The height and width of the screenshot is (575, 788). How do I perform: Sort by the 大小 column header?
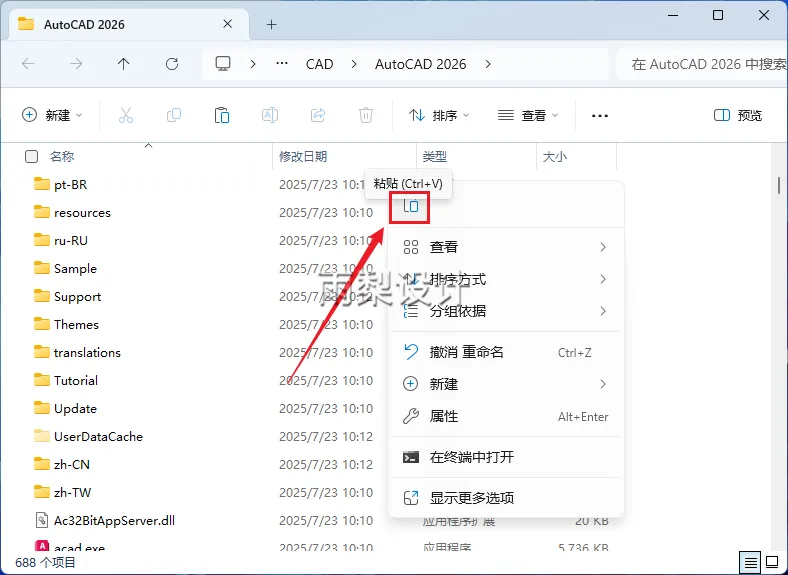click(x=555, y=157)
